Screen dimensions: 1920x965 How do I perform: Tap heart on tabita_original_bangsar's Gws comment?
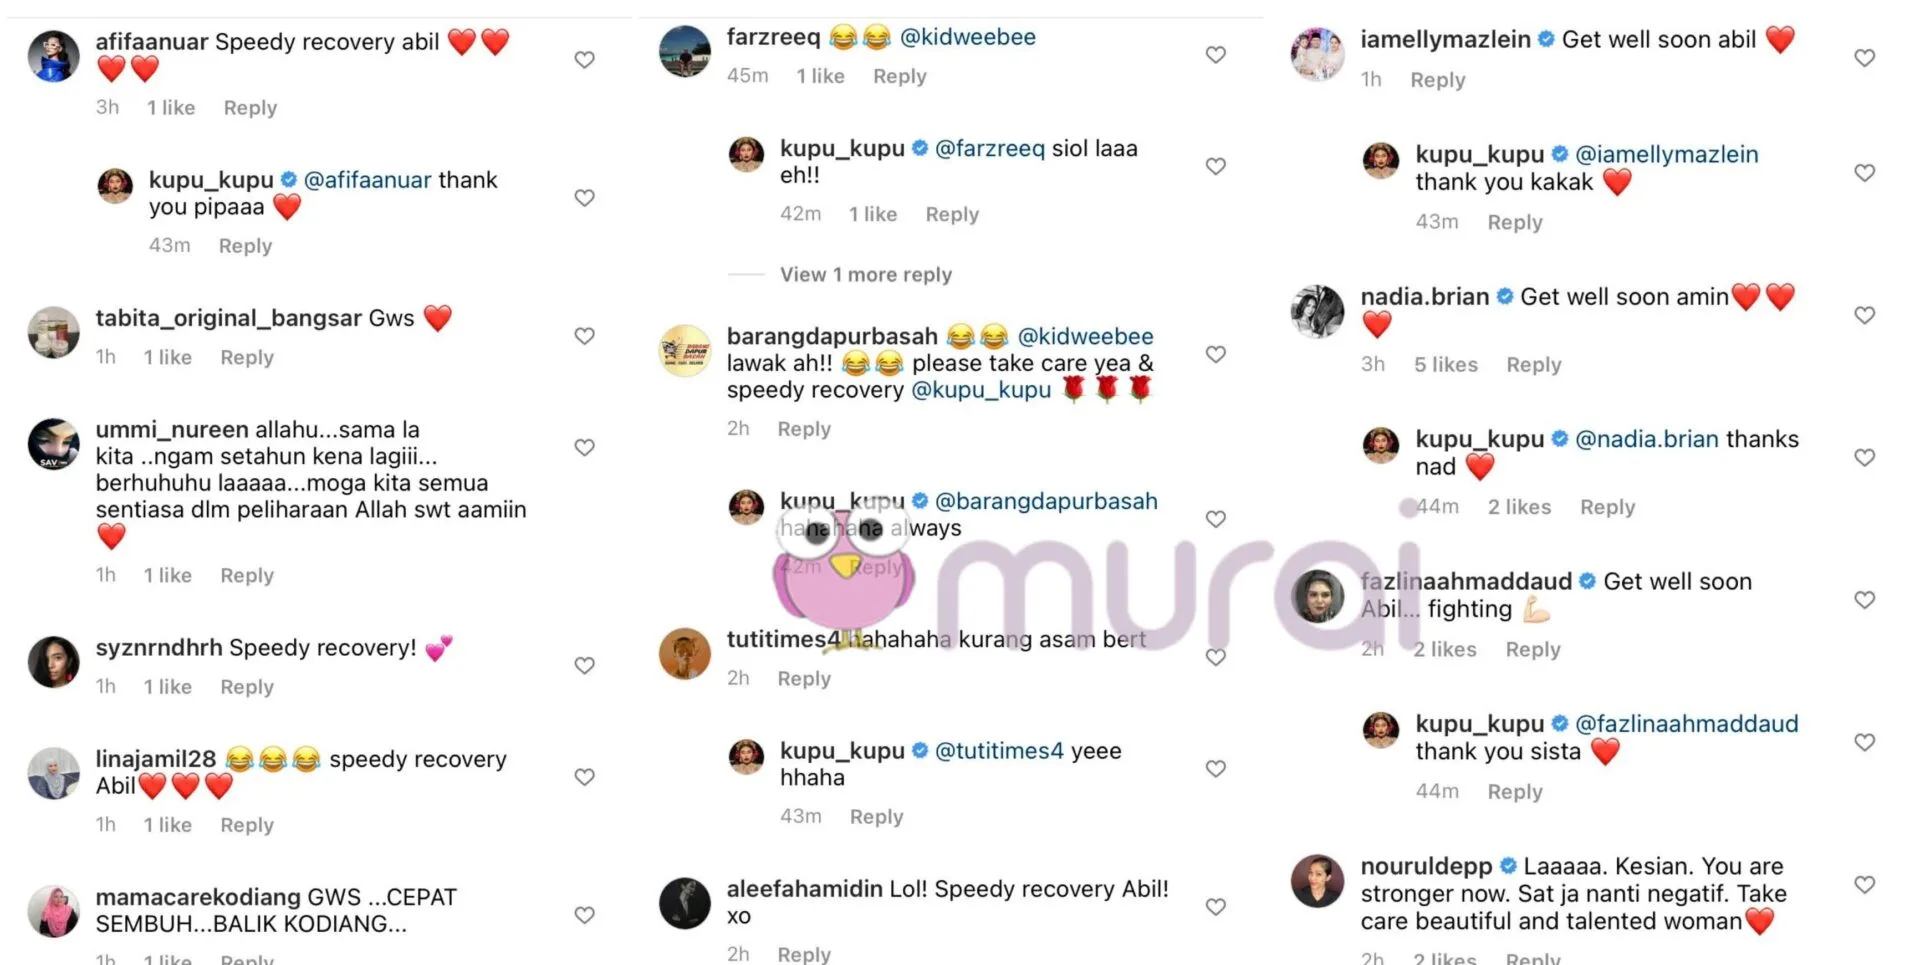click(x=585, y=336)
